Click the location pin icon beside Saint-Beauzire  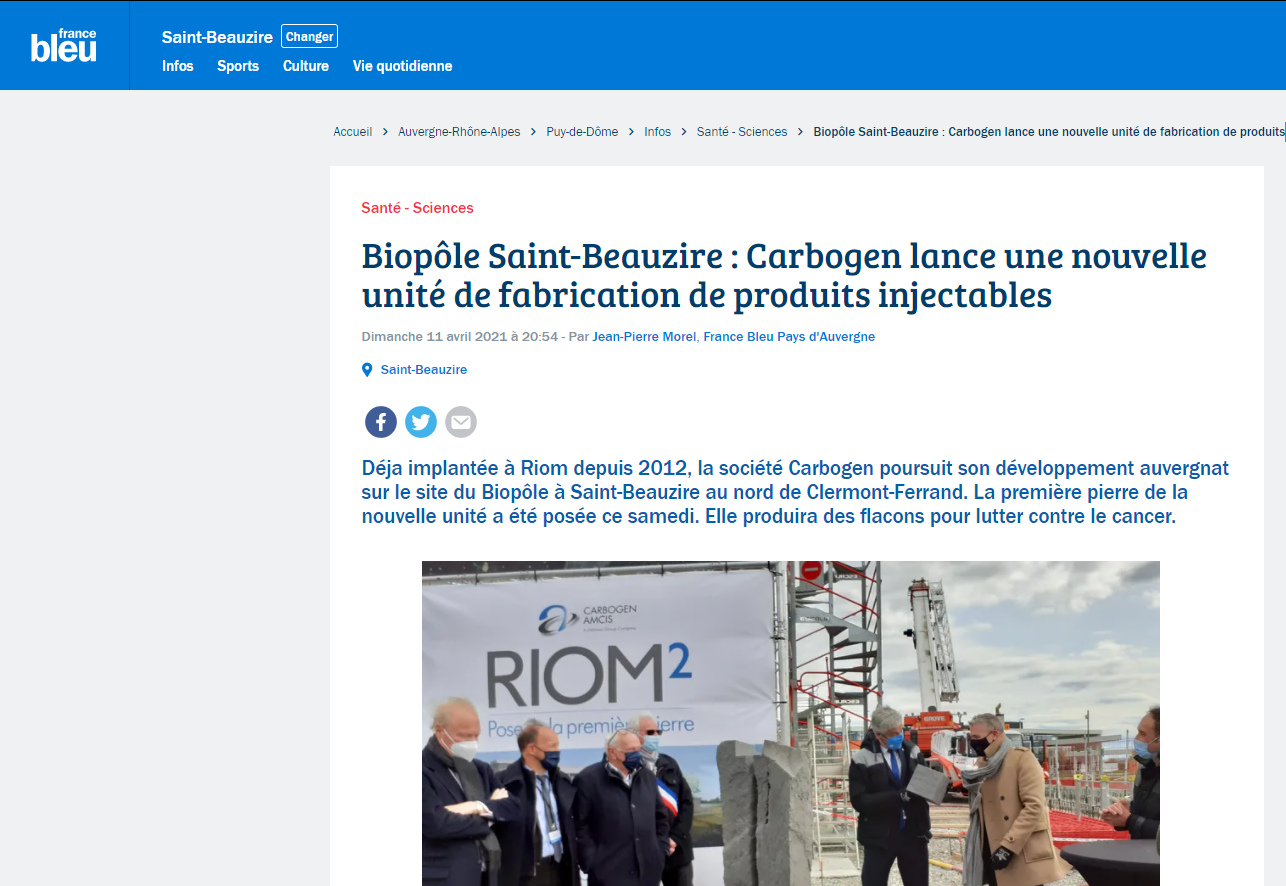[367, 370]
